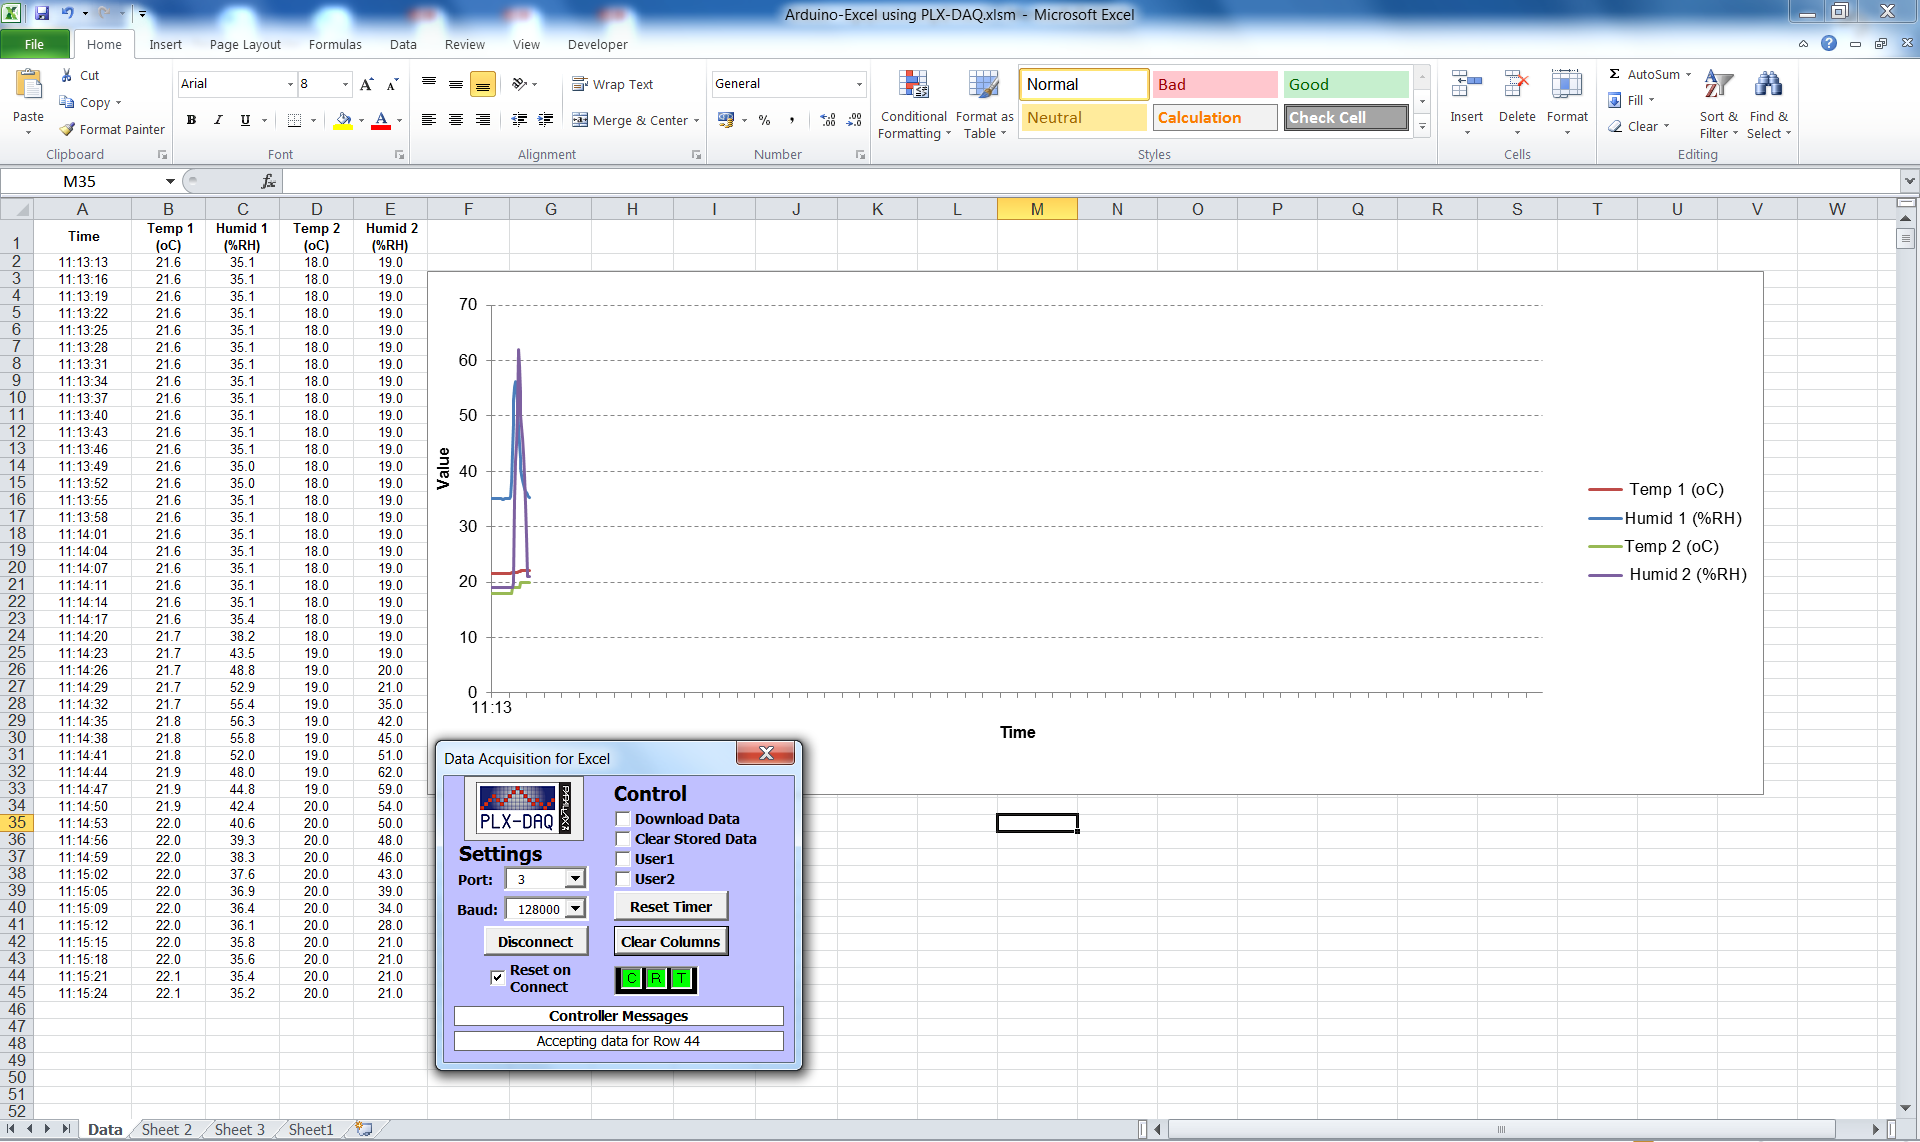Open the Baud rate dropdown
The width and height of the screenshot is (1920, 1142).
point(575,909)
